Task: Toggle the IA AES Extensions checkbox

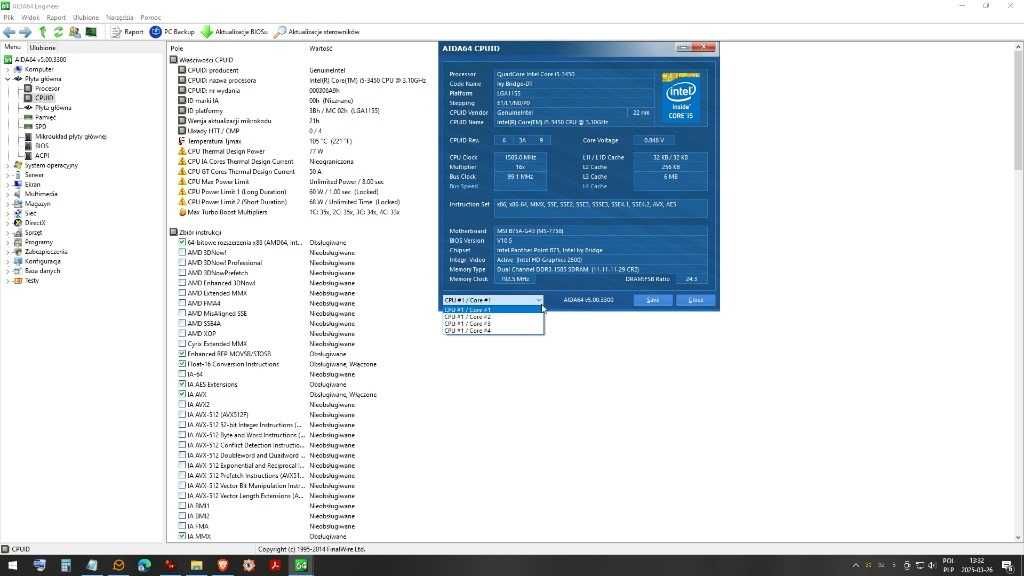Action: (x=182, y=384)
